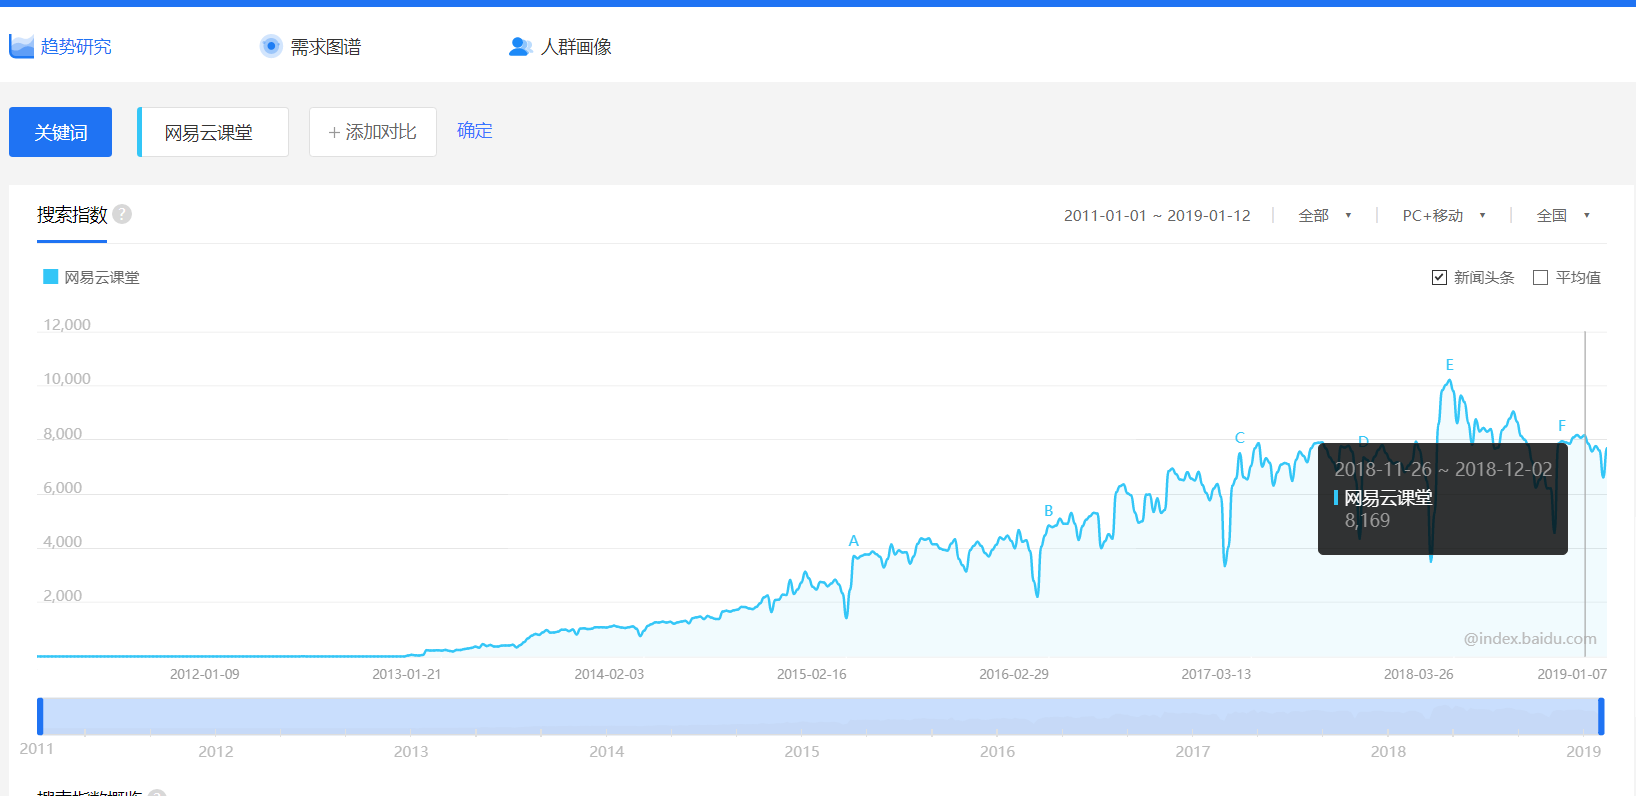Toggle the 网易云课堂 legend series
The image size is (1636, 796).
91,277
